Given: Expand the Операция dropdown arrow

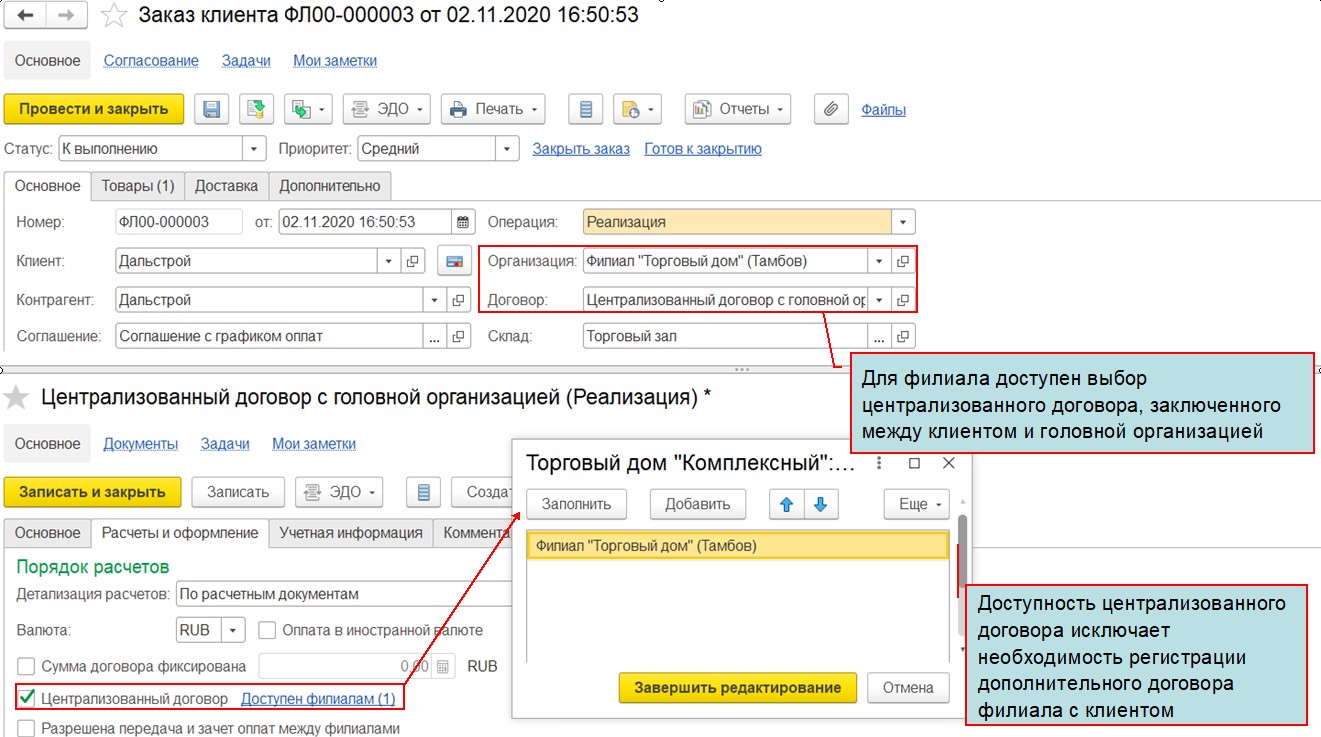Looking at the screenshot, I should point(903,222).
